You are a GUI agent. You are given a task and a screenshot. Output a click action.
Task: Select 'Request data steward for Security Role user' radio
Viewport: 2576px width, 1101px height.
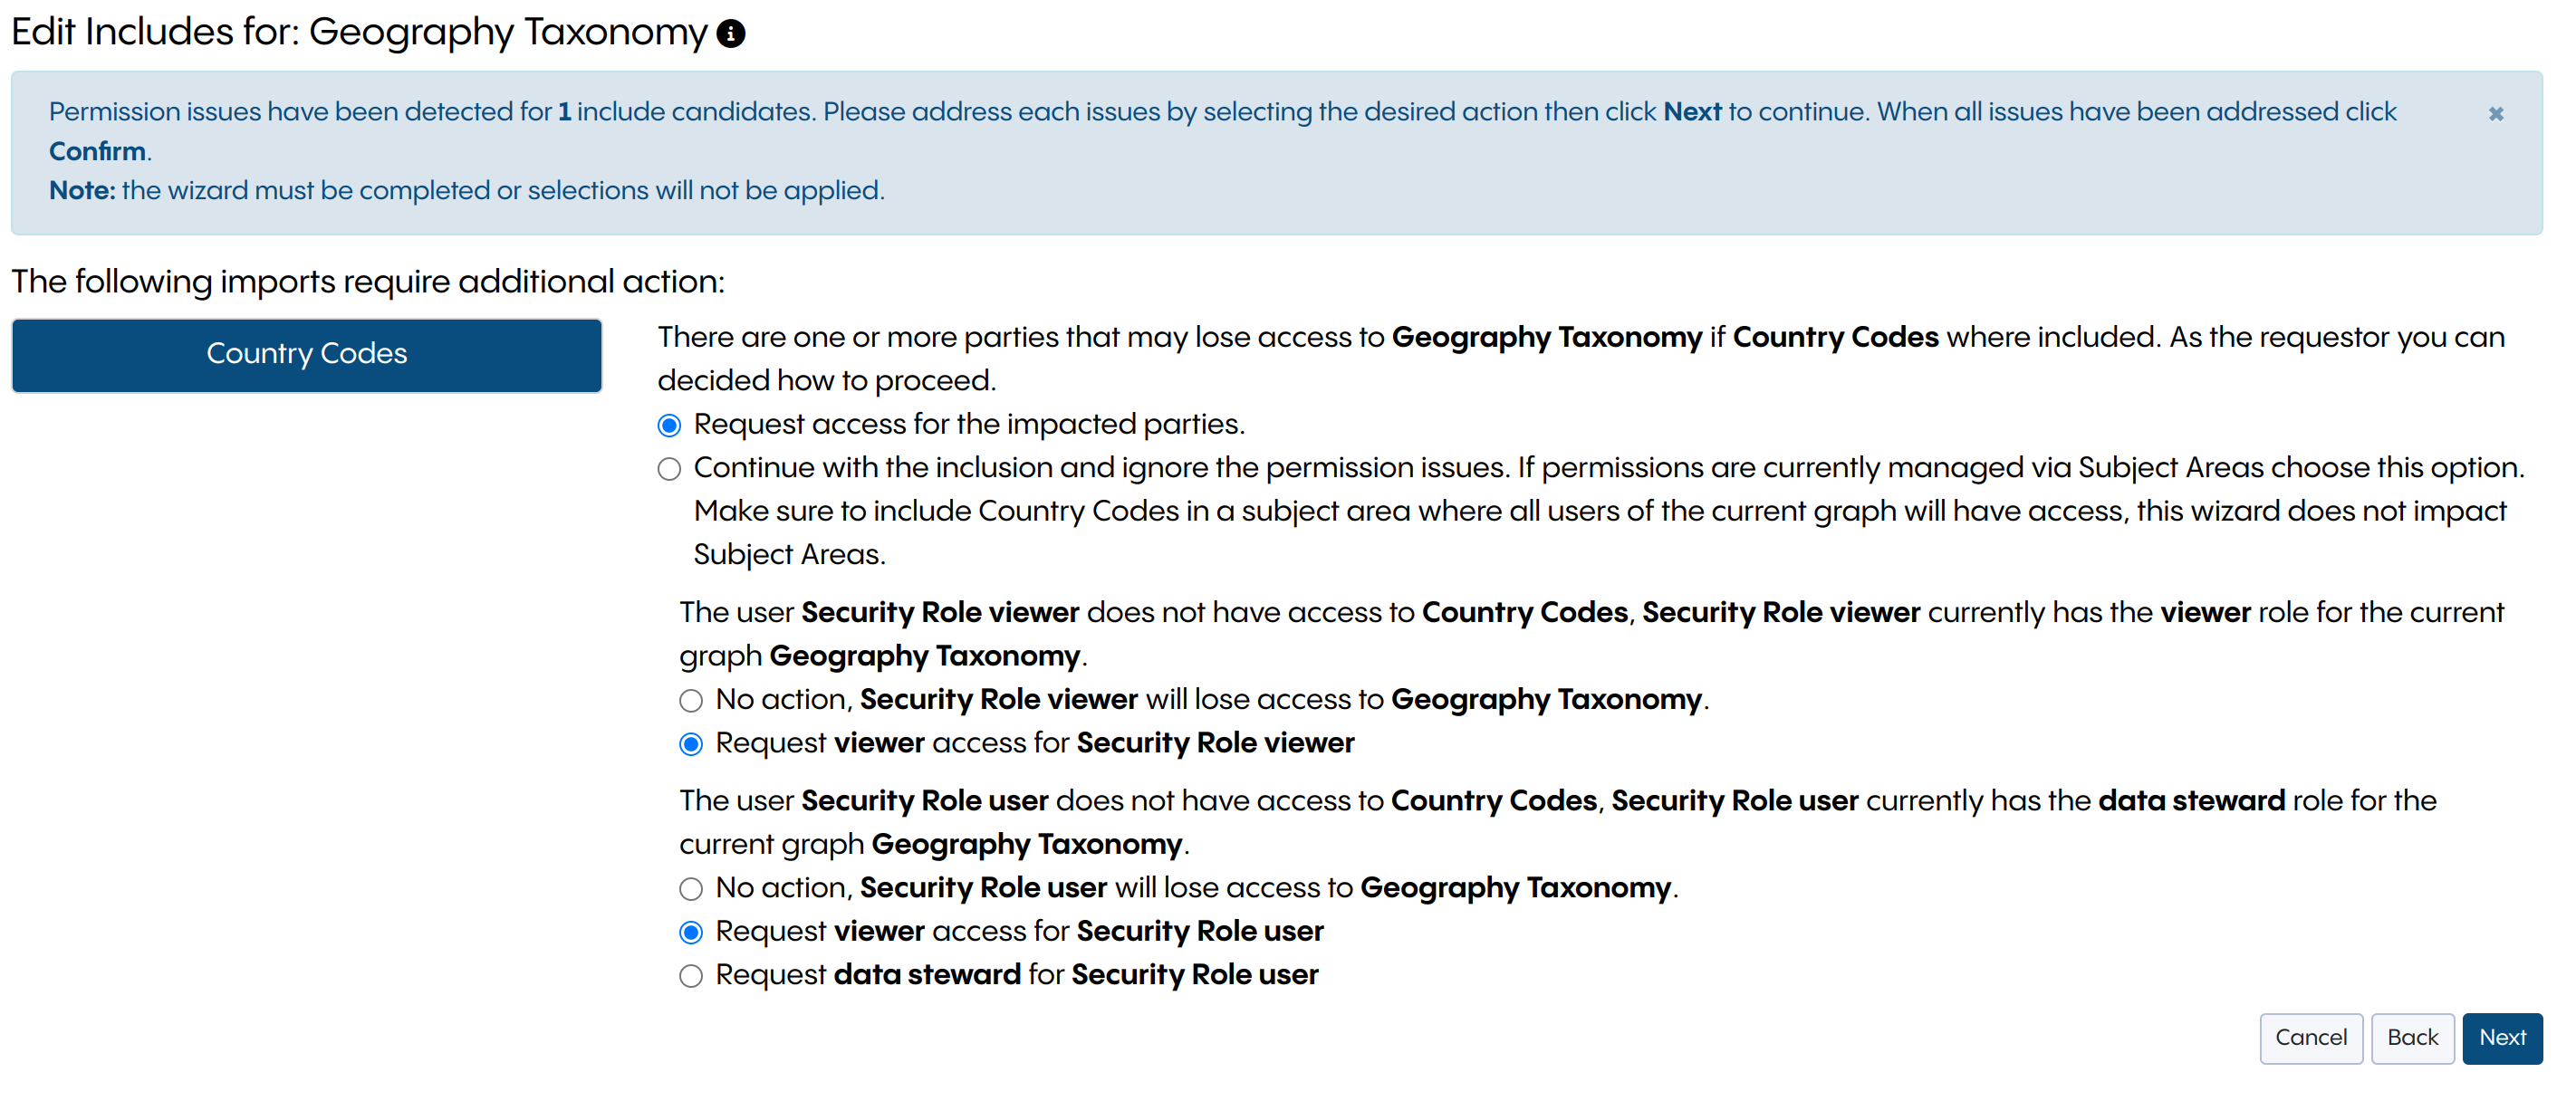point(691,976)
